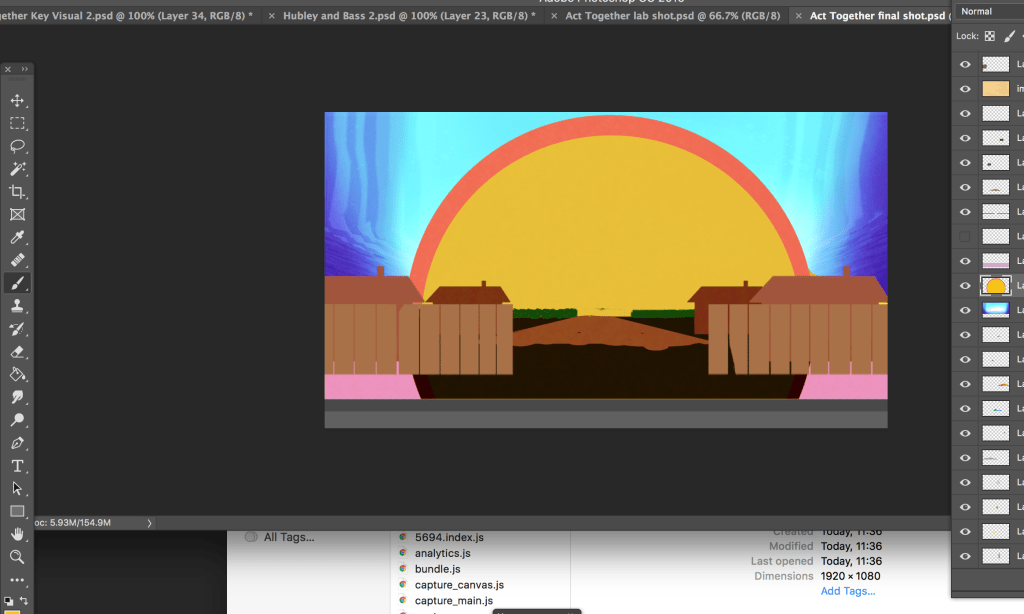Expand the document status bar arrow
1024x614 pixels.
(149, 522)
